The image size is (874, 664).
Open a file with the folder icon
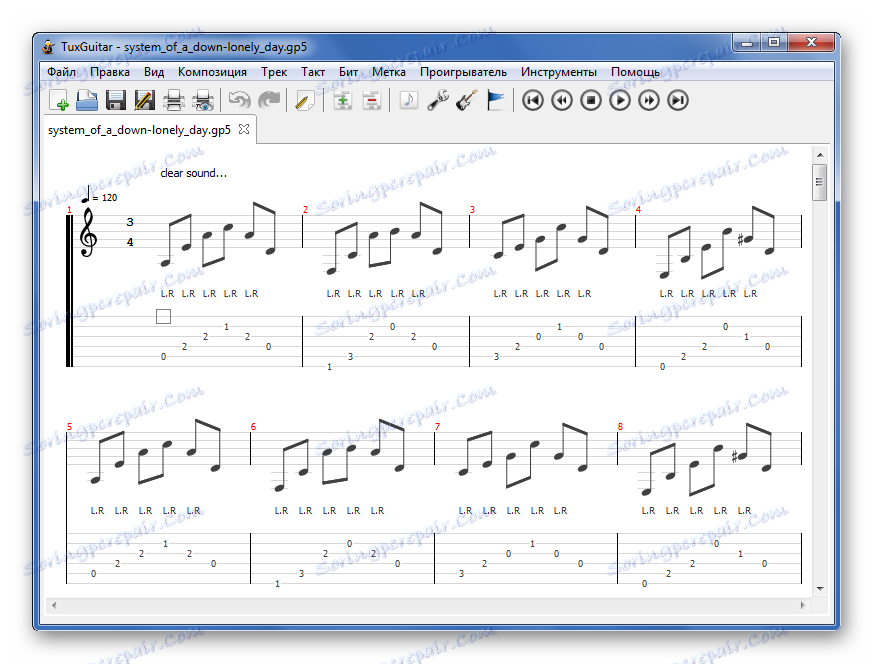(87, 101)
